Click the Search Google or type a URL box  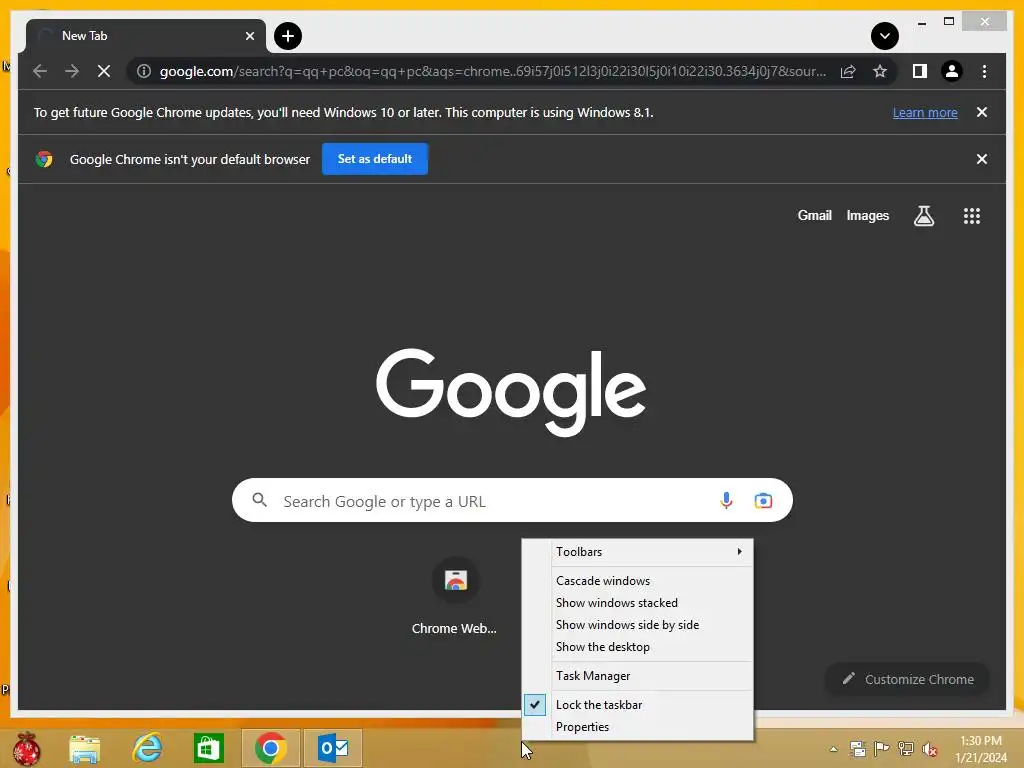point(512,500)
